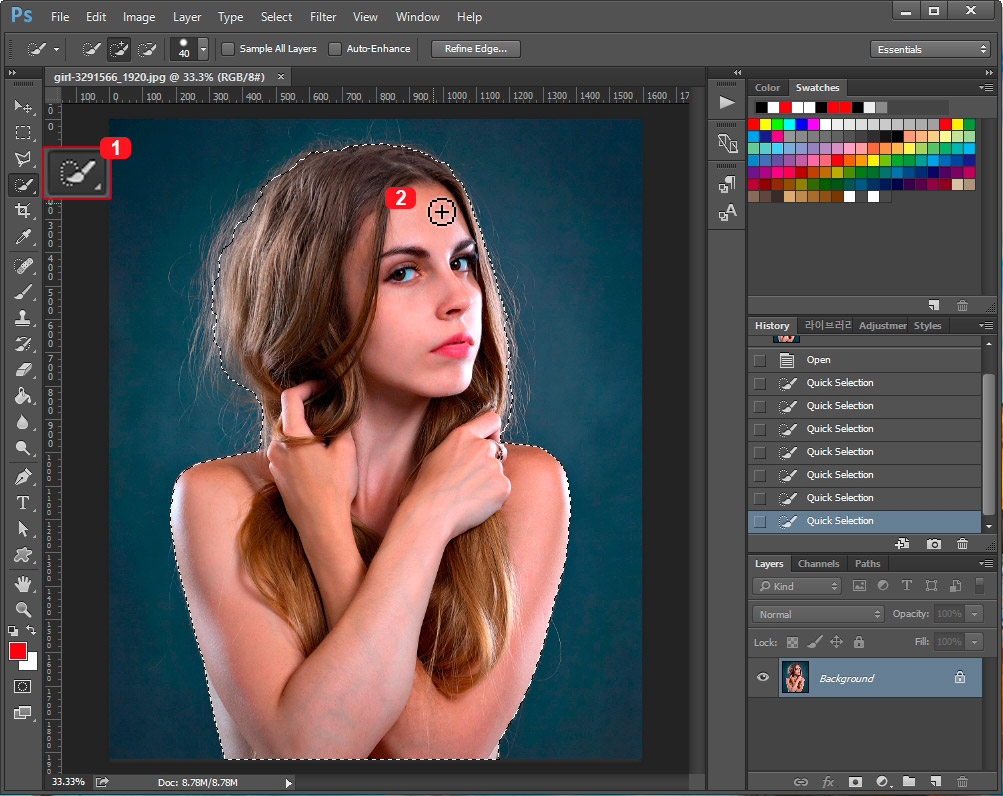The width and height of the screenshot is (1003, 796).
Task: Open the Filter menu
Action: click(323, 17)
